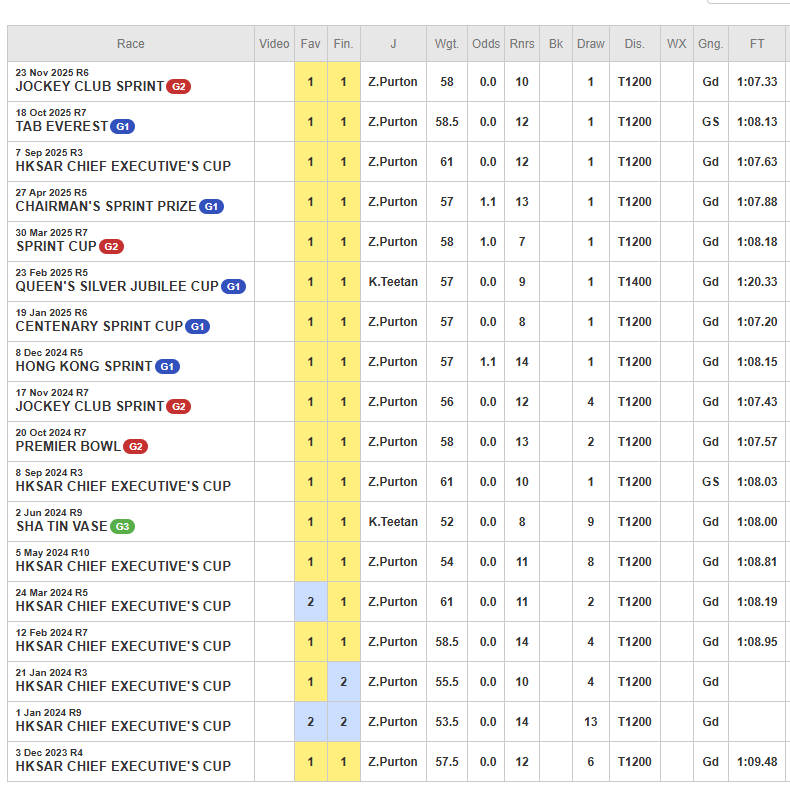This screenshot has height=788, width=790.
Task: Sort by the WX column header
Action: point(676,44)
